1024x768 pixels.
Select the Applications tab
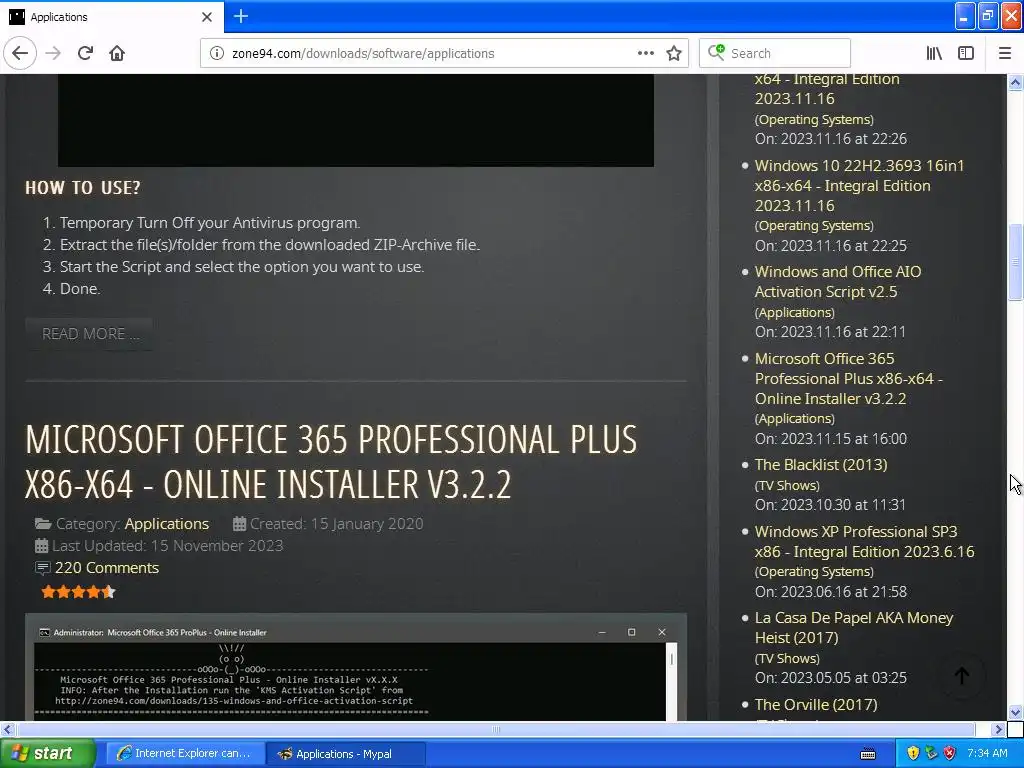pyautogui.click(x=111, y=16)
